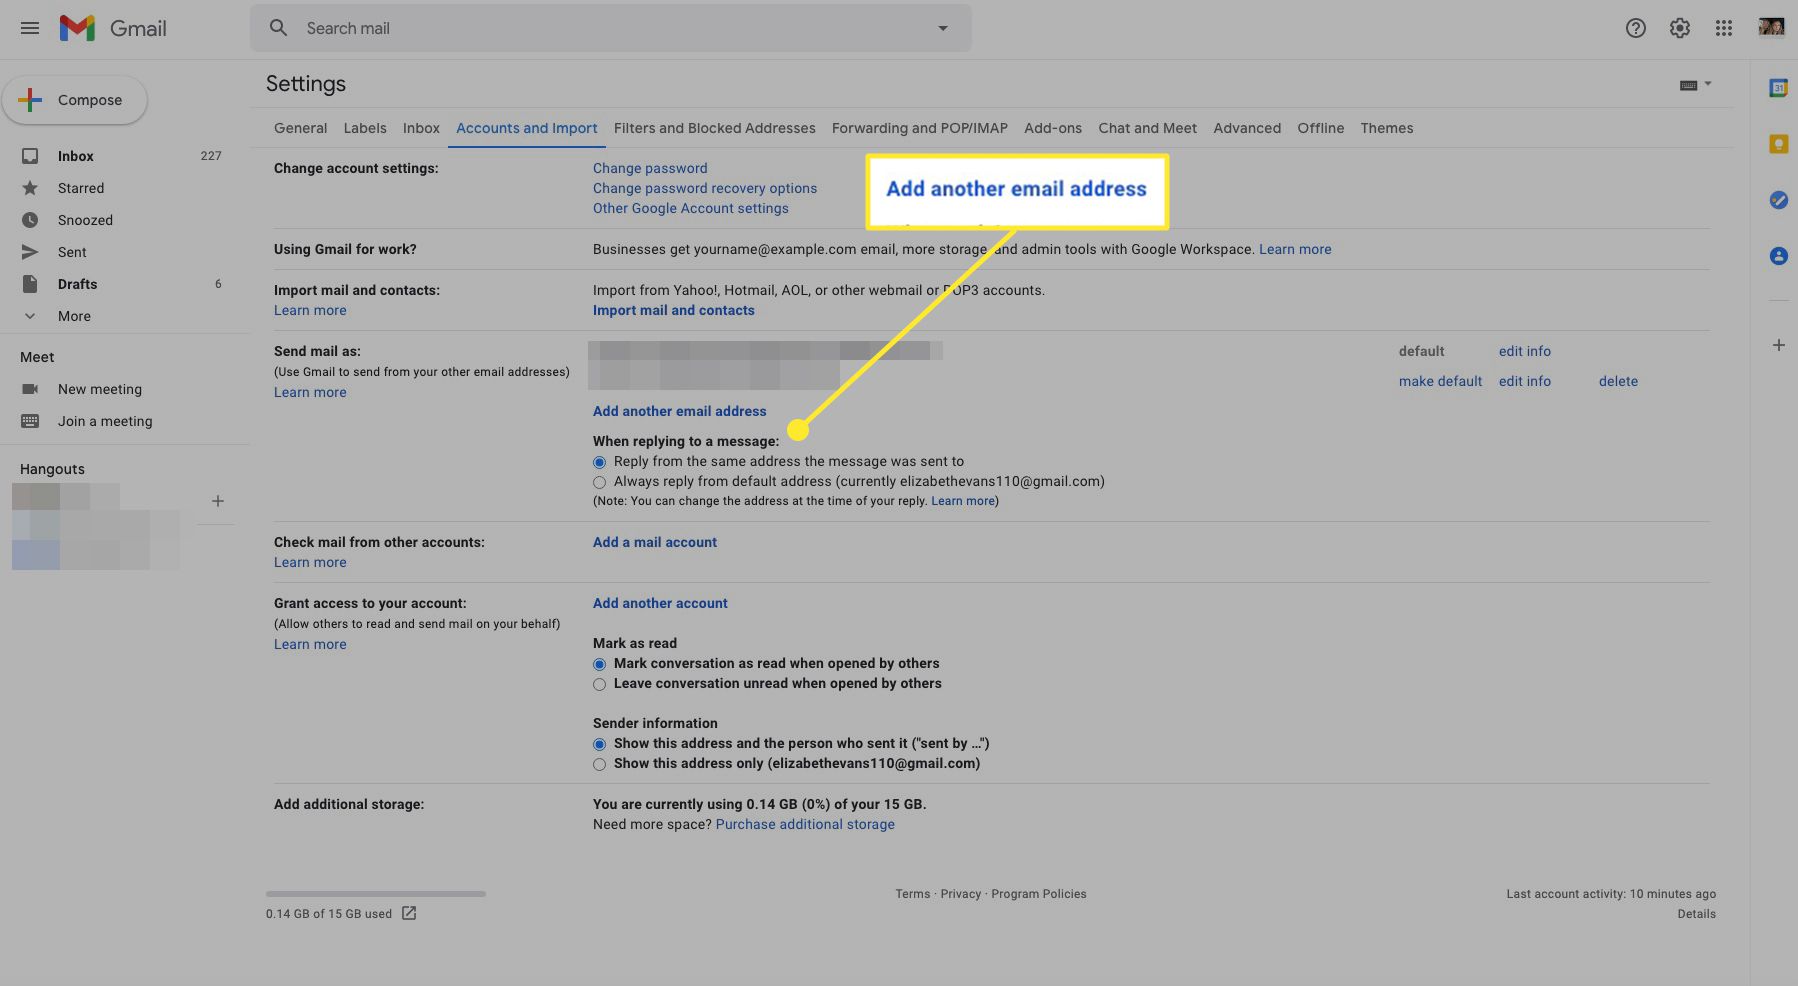Switch to the Labels tab
1798x986 pixels.
click(x=365, y=128)
